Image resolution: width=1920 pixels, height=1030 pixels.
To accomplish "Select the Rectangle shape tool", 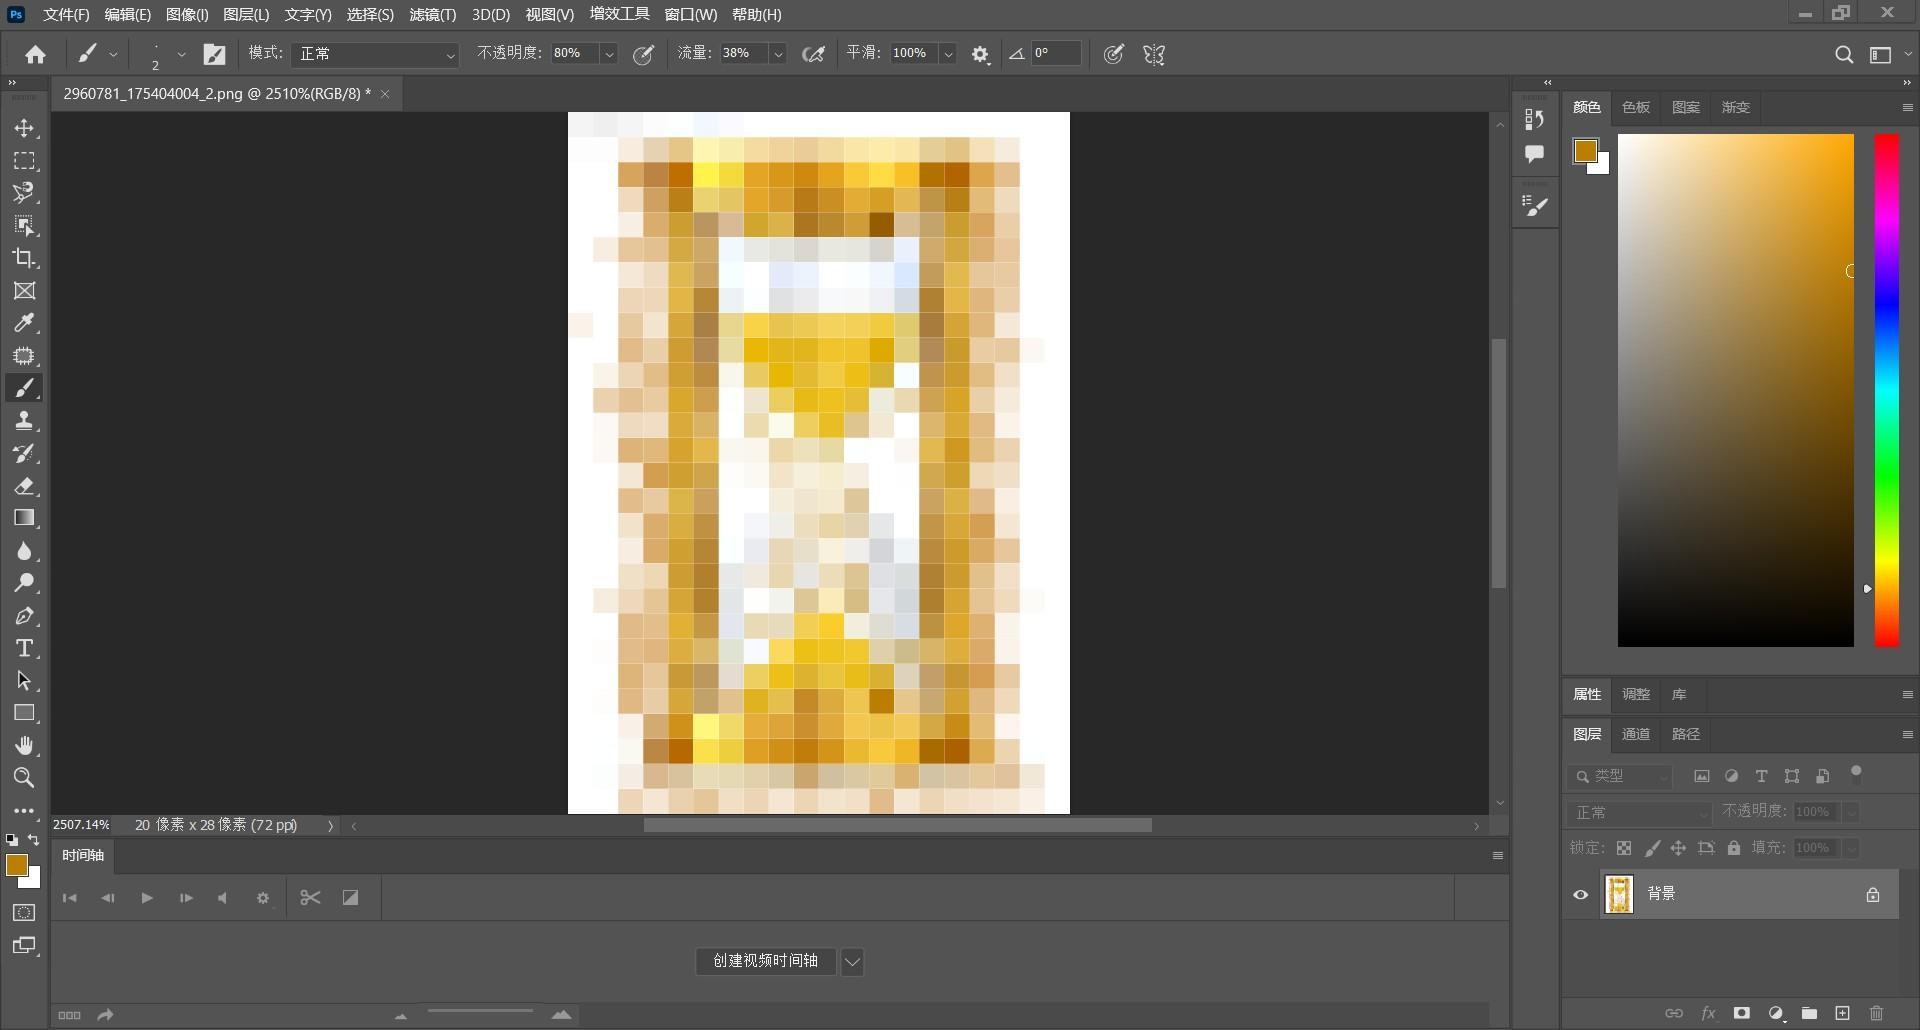I will pyautogui.click(x=25, y=713).
